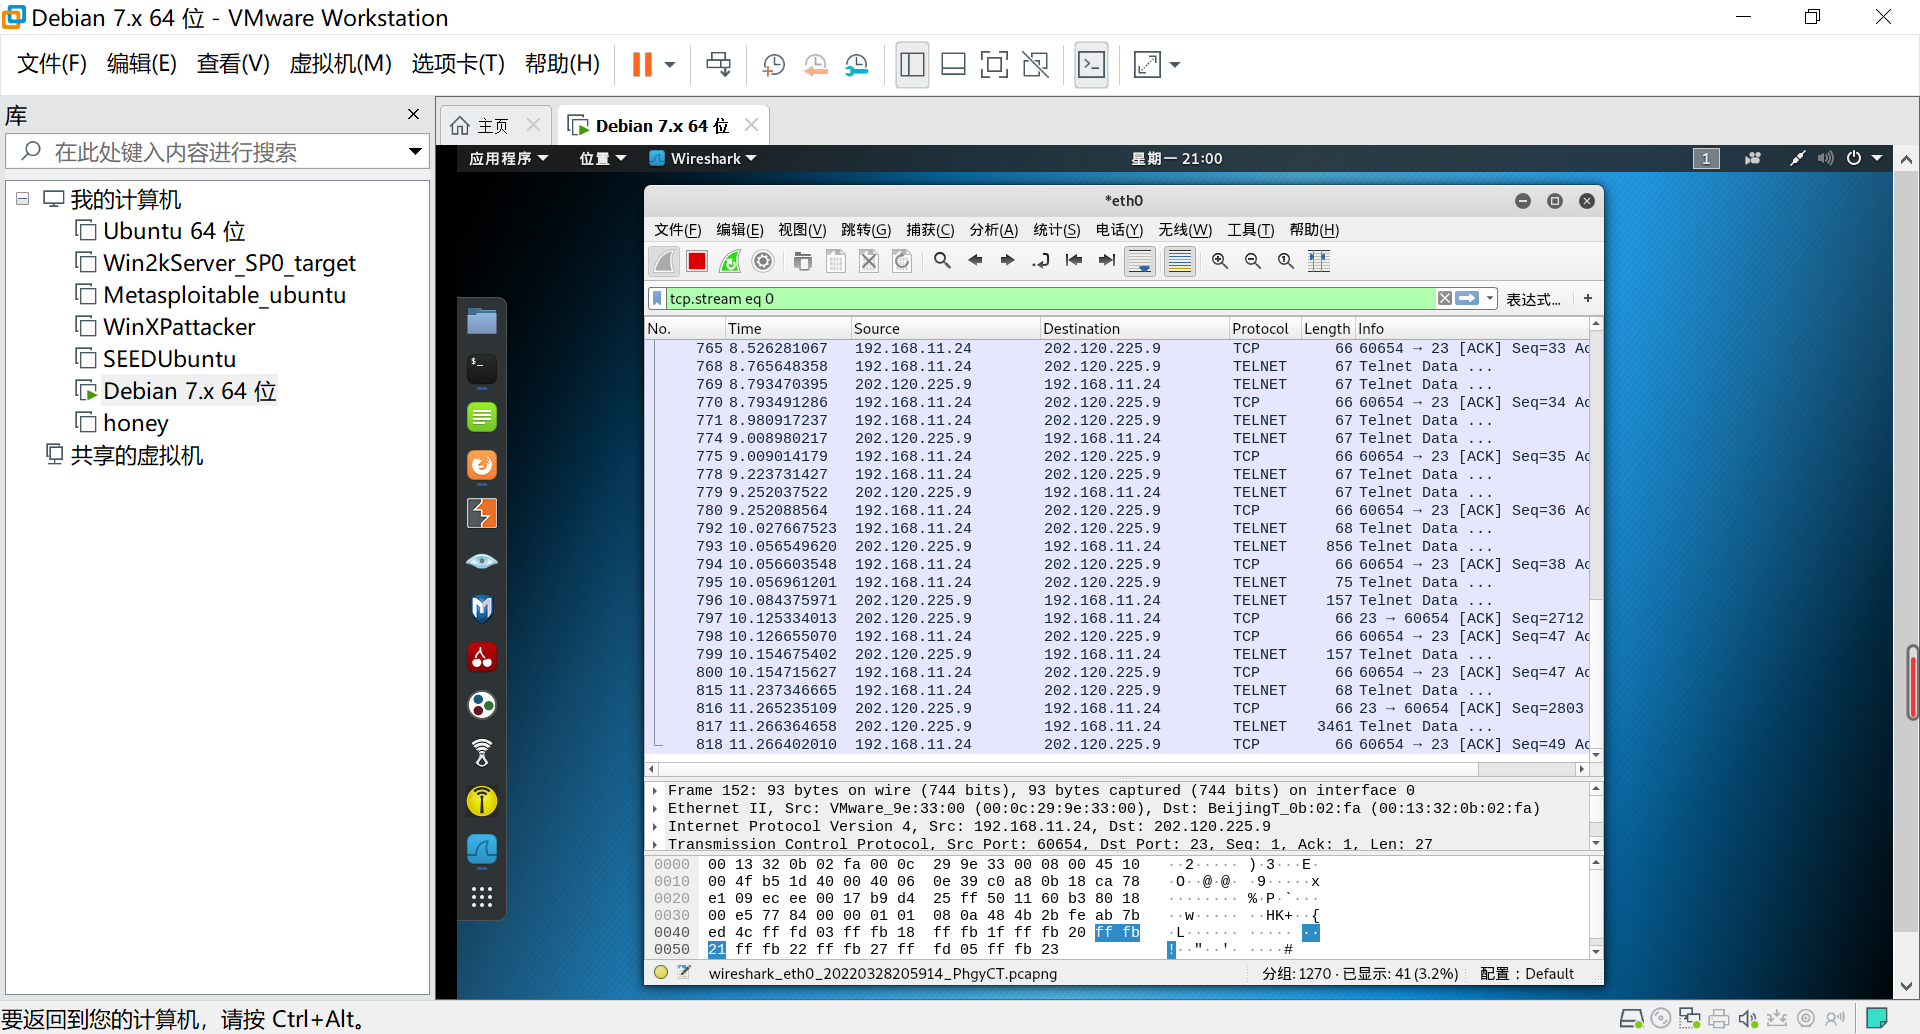Go back to previous packet arrow
This screenshot has height=1034, width=1920.
coord(975,261)
